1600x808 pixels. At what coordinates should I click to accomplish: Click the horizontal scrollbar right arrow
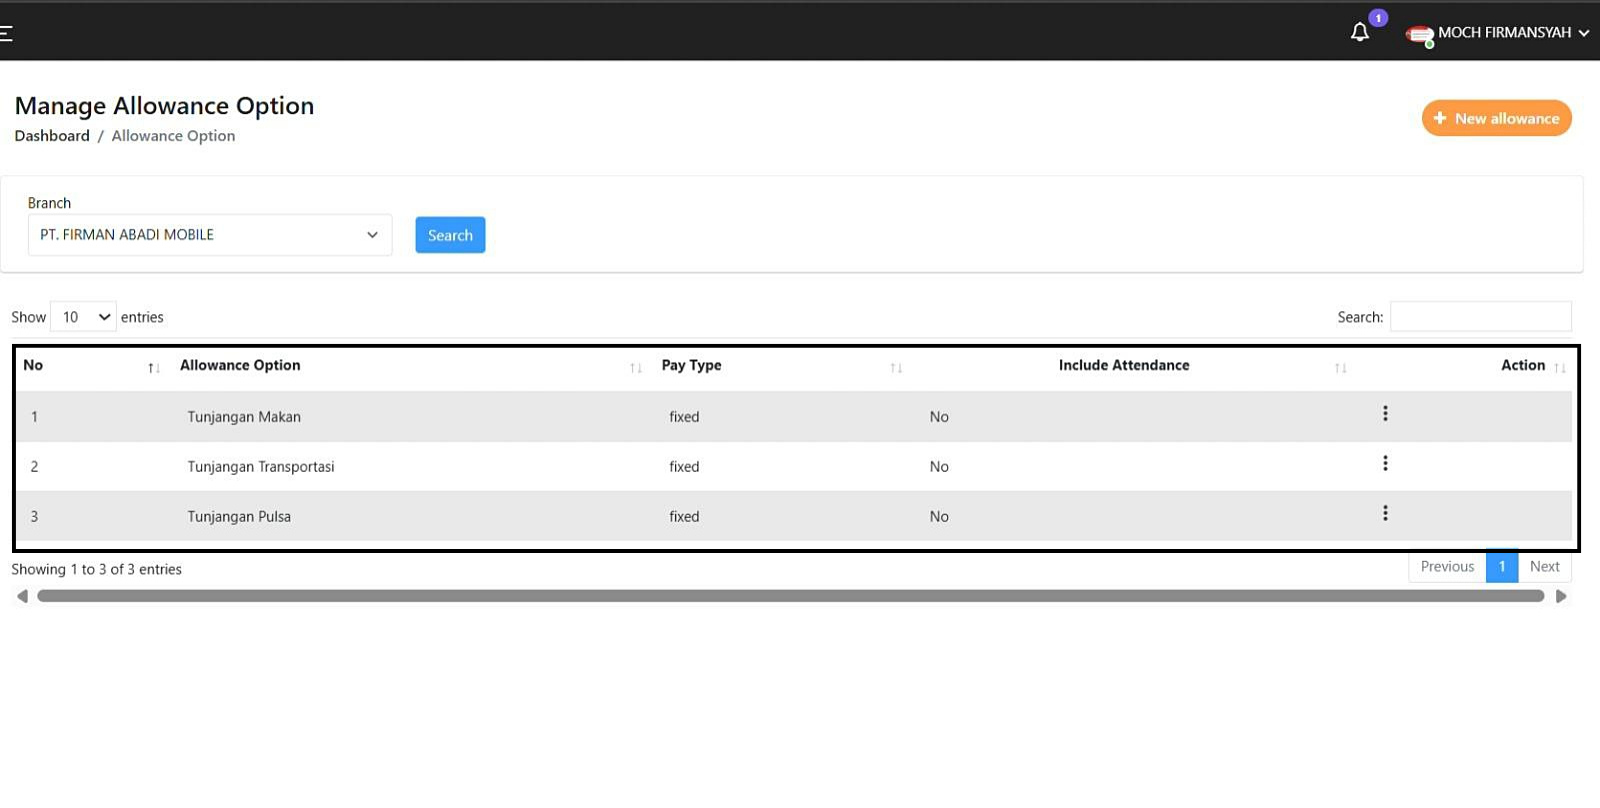tap(1561, 596)
